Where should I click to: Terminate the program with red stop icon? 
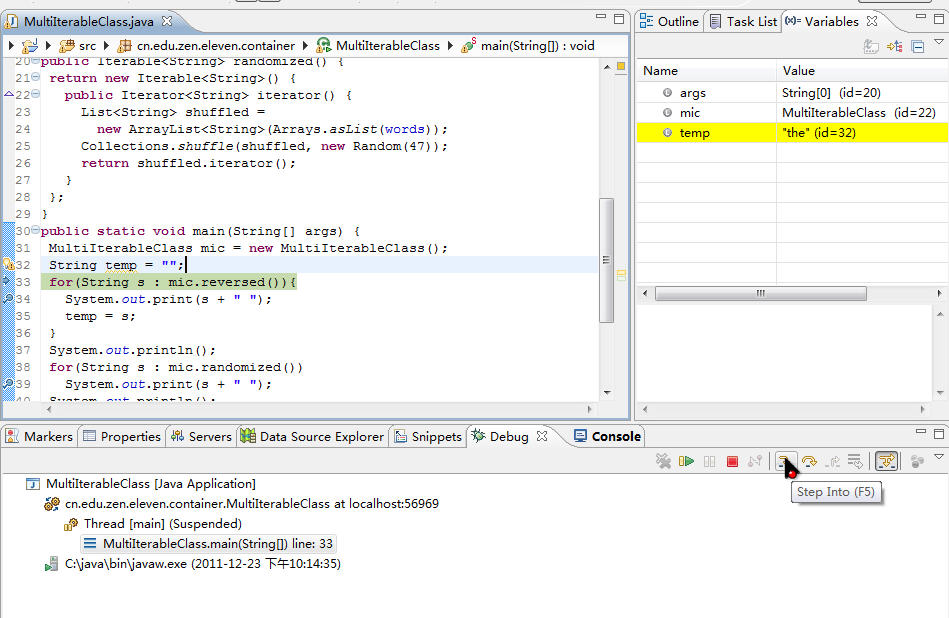click(x=732, y=461)
